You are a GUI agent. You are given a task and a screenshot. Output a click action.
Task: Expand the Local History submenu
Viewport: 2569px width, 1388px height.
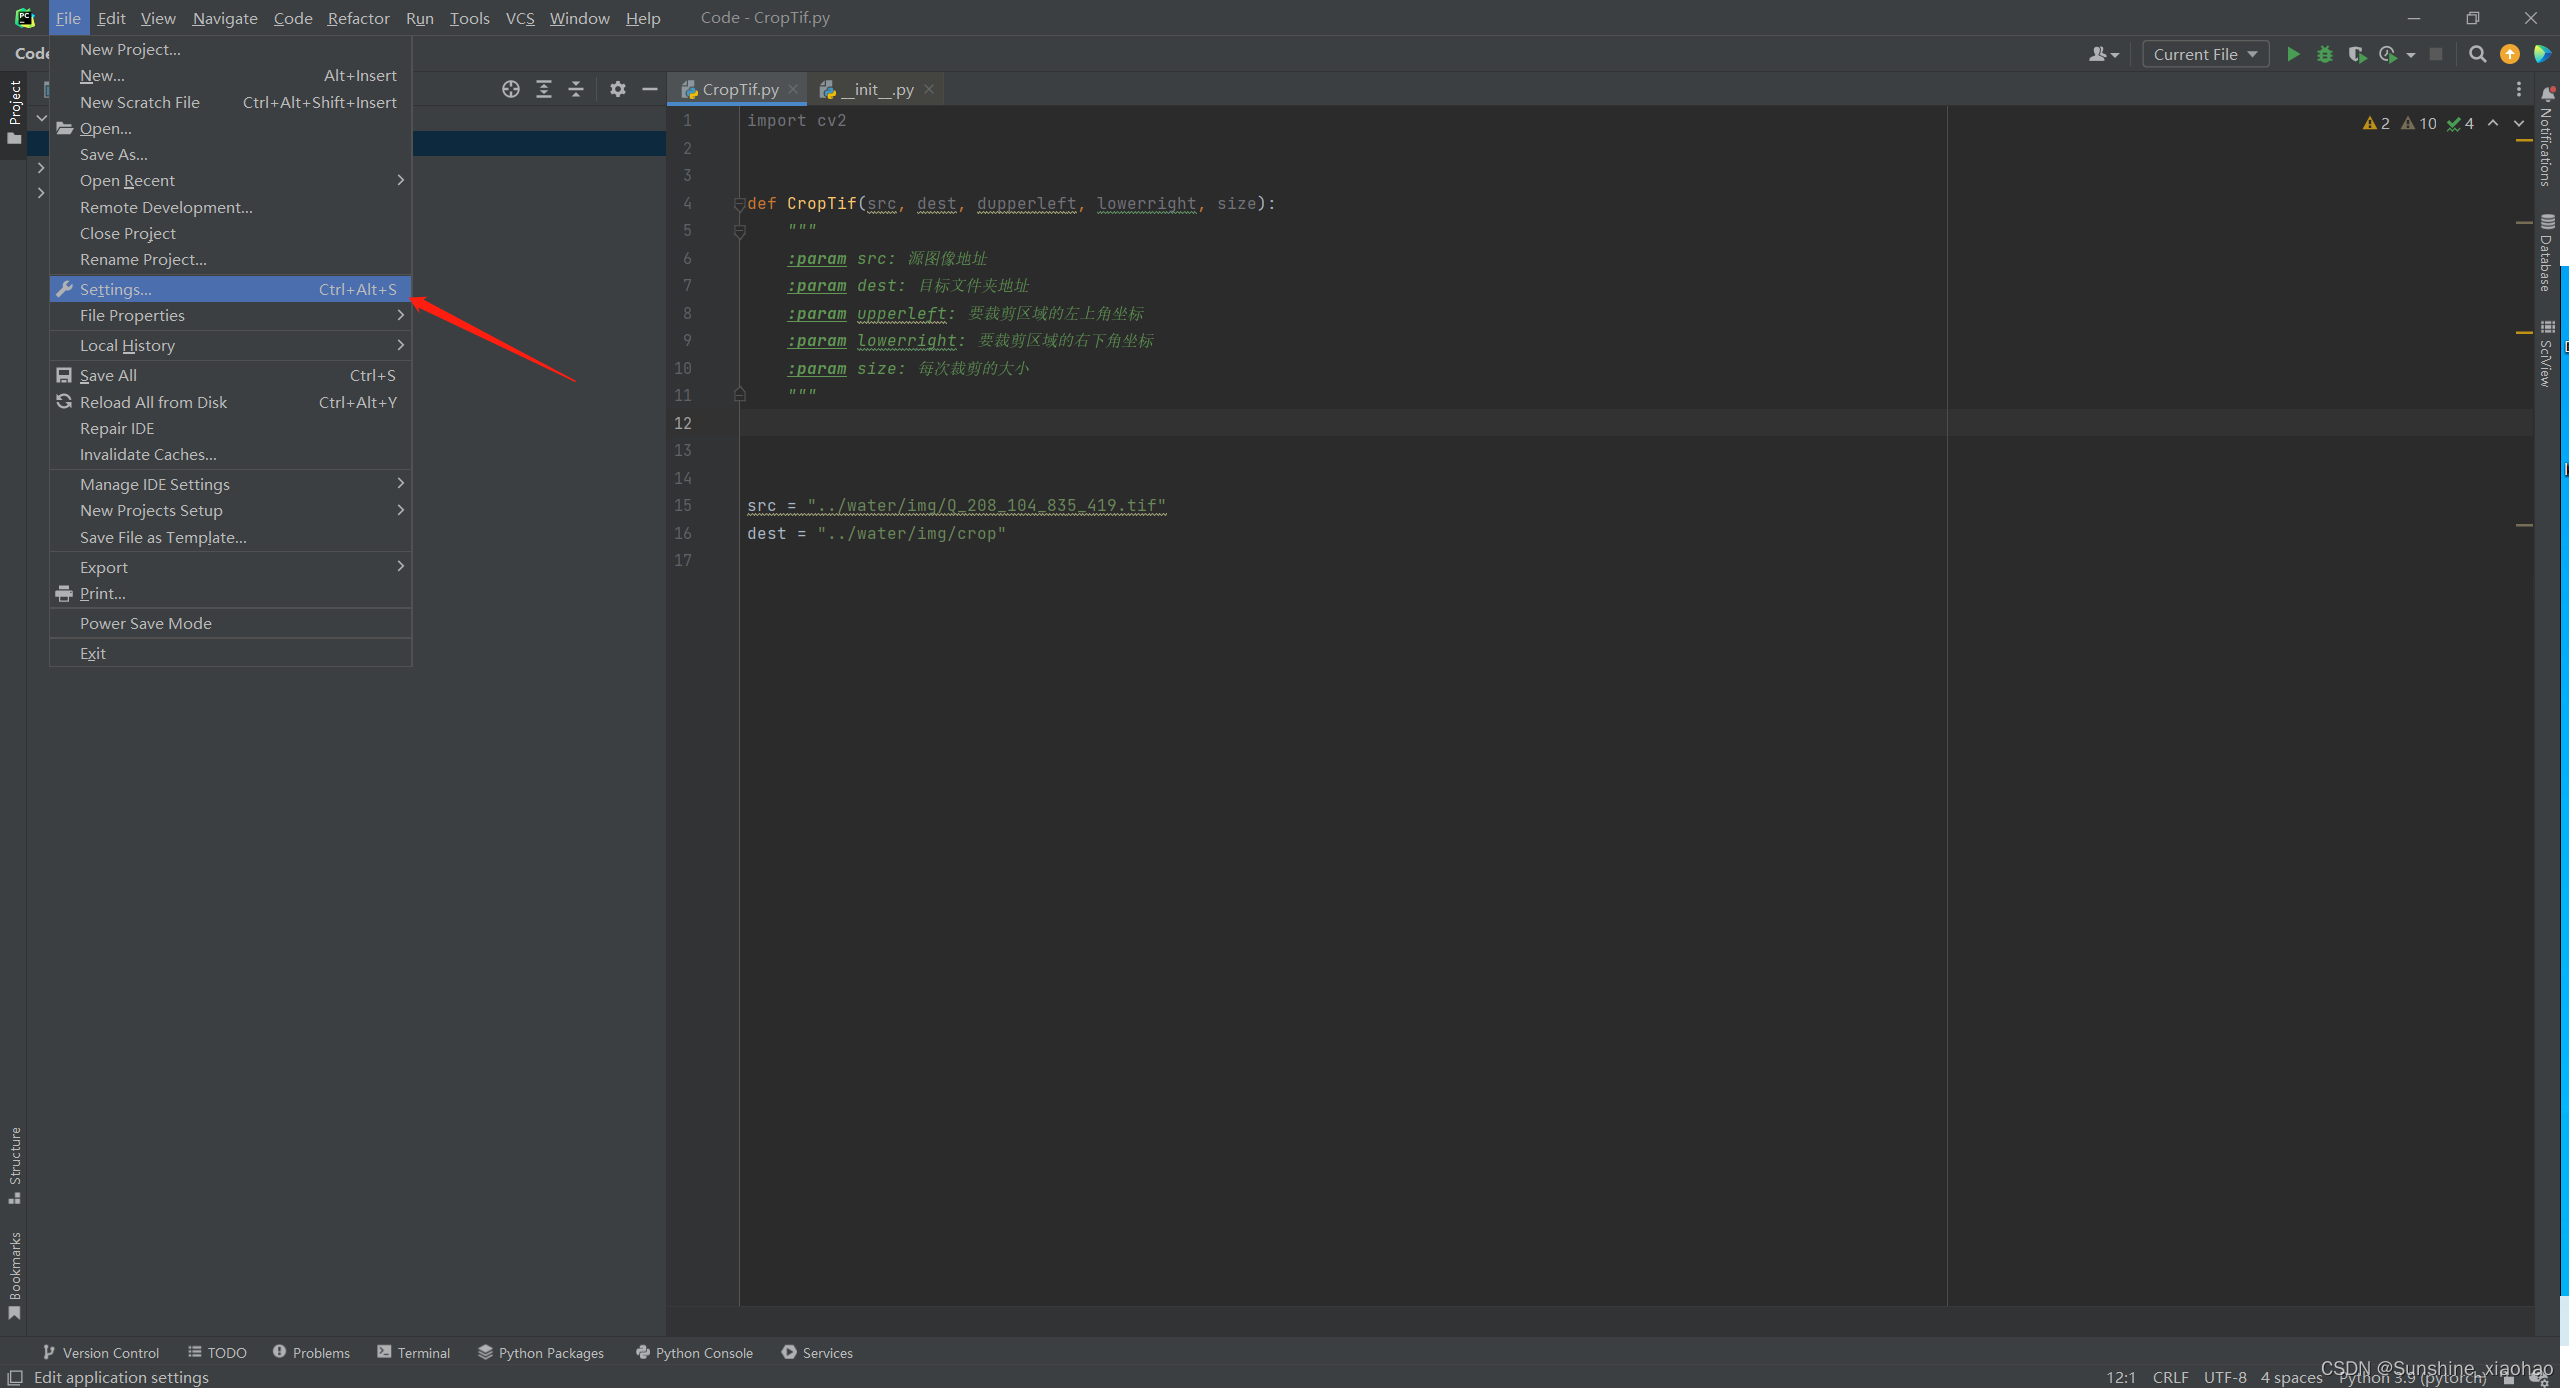pos(127,345)
